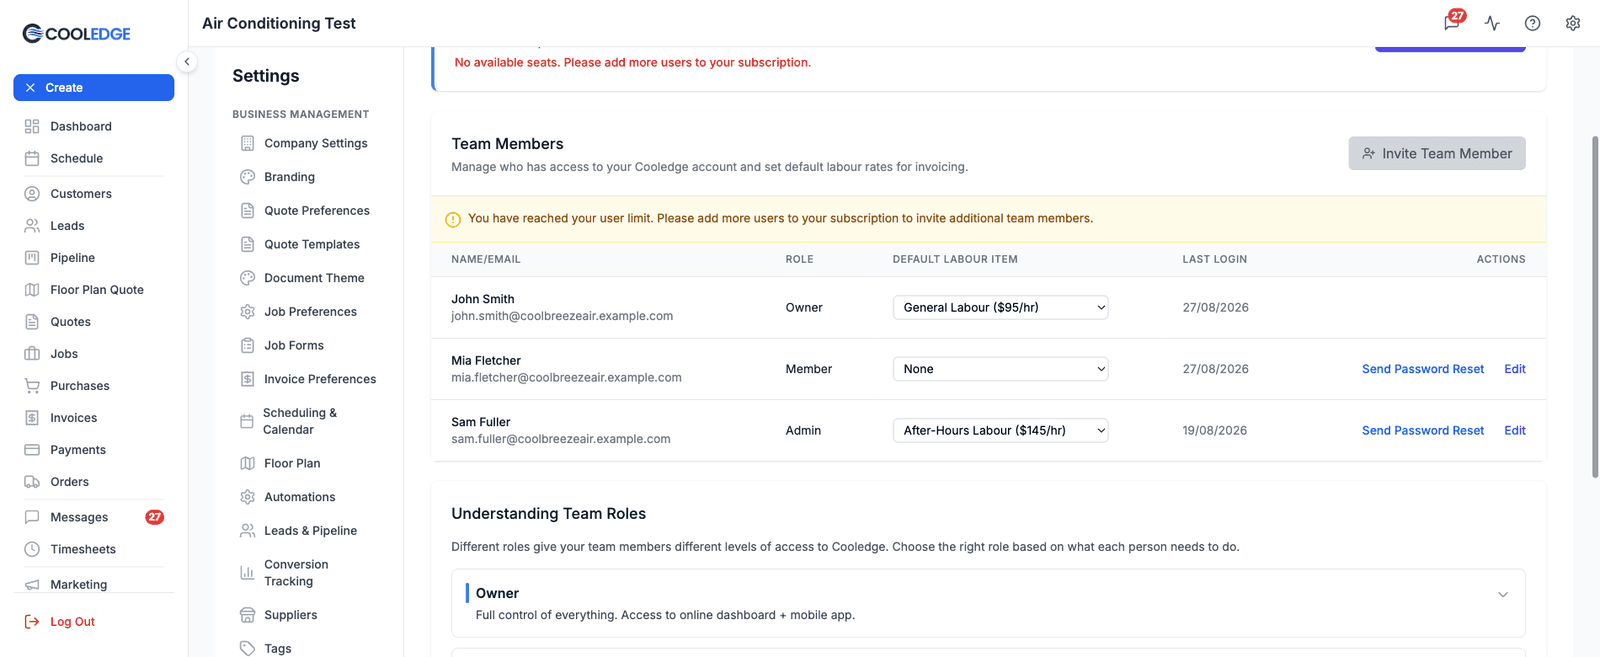Click the Orders truck icon
This screenshot has height=657, width=1600.
pos(32,481)
